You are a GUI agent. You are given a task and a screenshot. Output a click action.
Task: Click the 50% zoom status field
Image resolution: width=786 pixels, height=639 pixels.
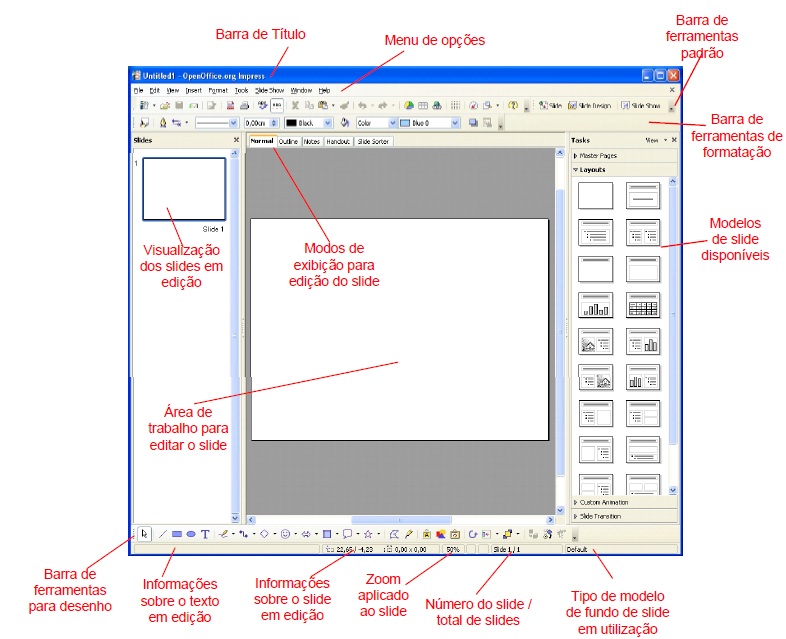[x=453, y=549]
